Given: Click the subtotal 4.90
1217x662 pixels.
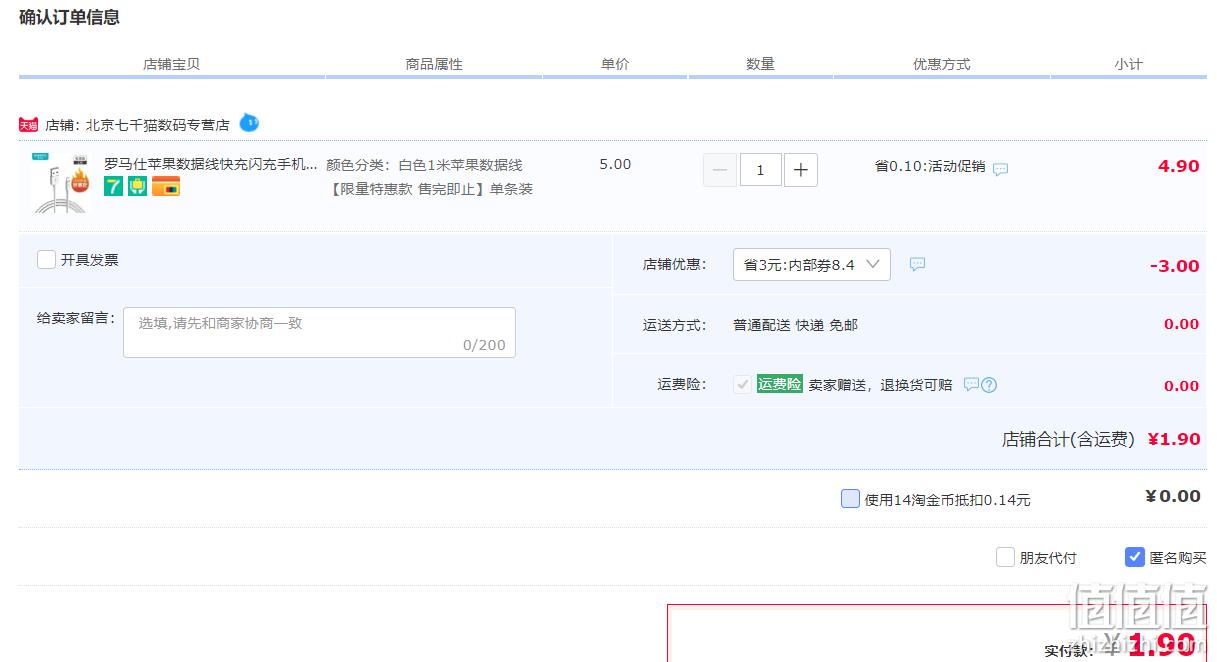Looking at the screenshot, I should (x=1178, y=166).
